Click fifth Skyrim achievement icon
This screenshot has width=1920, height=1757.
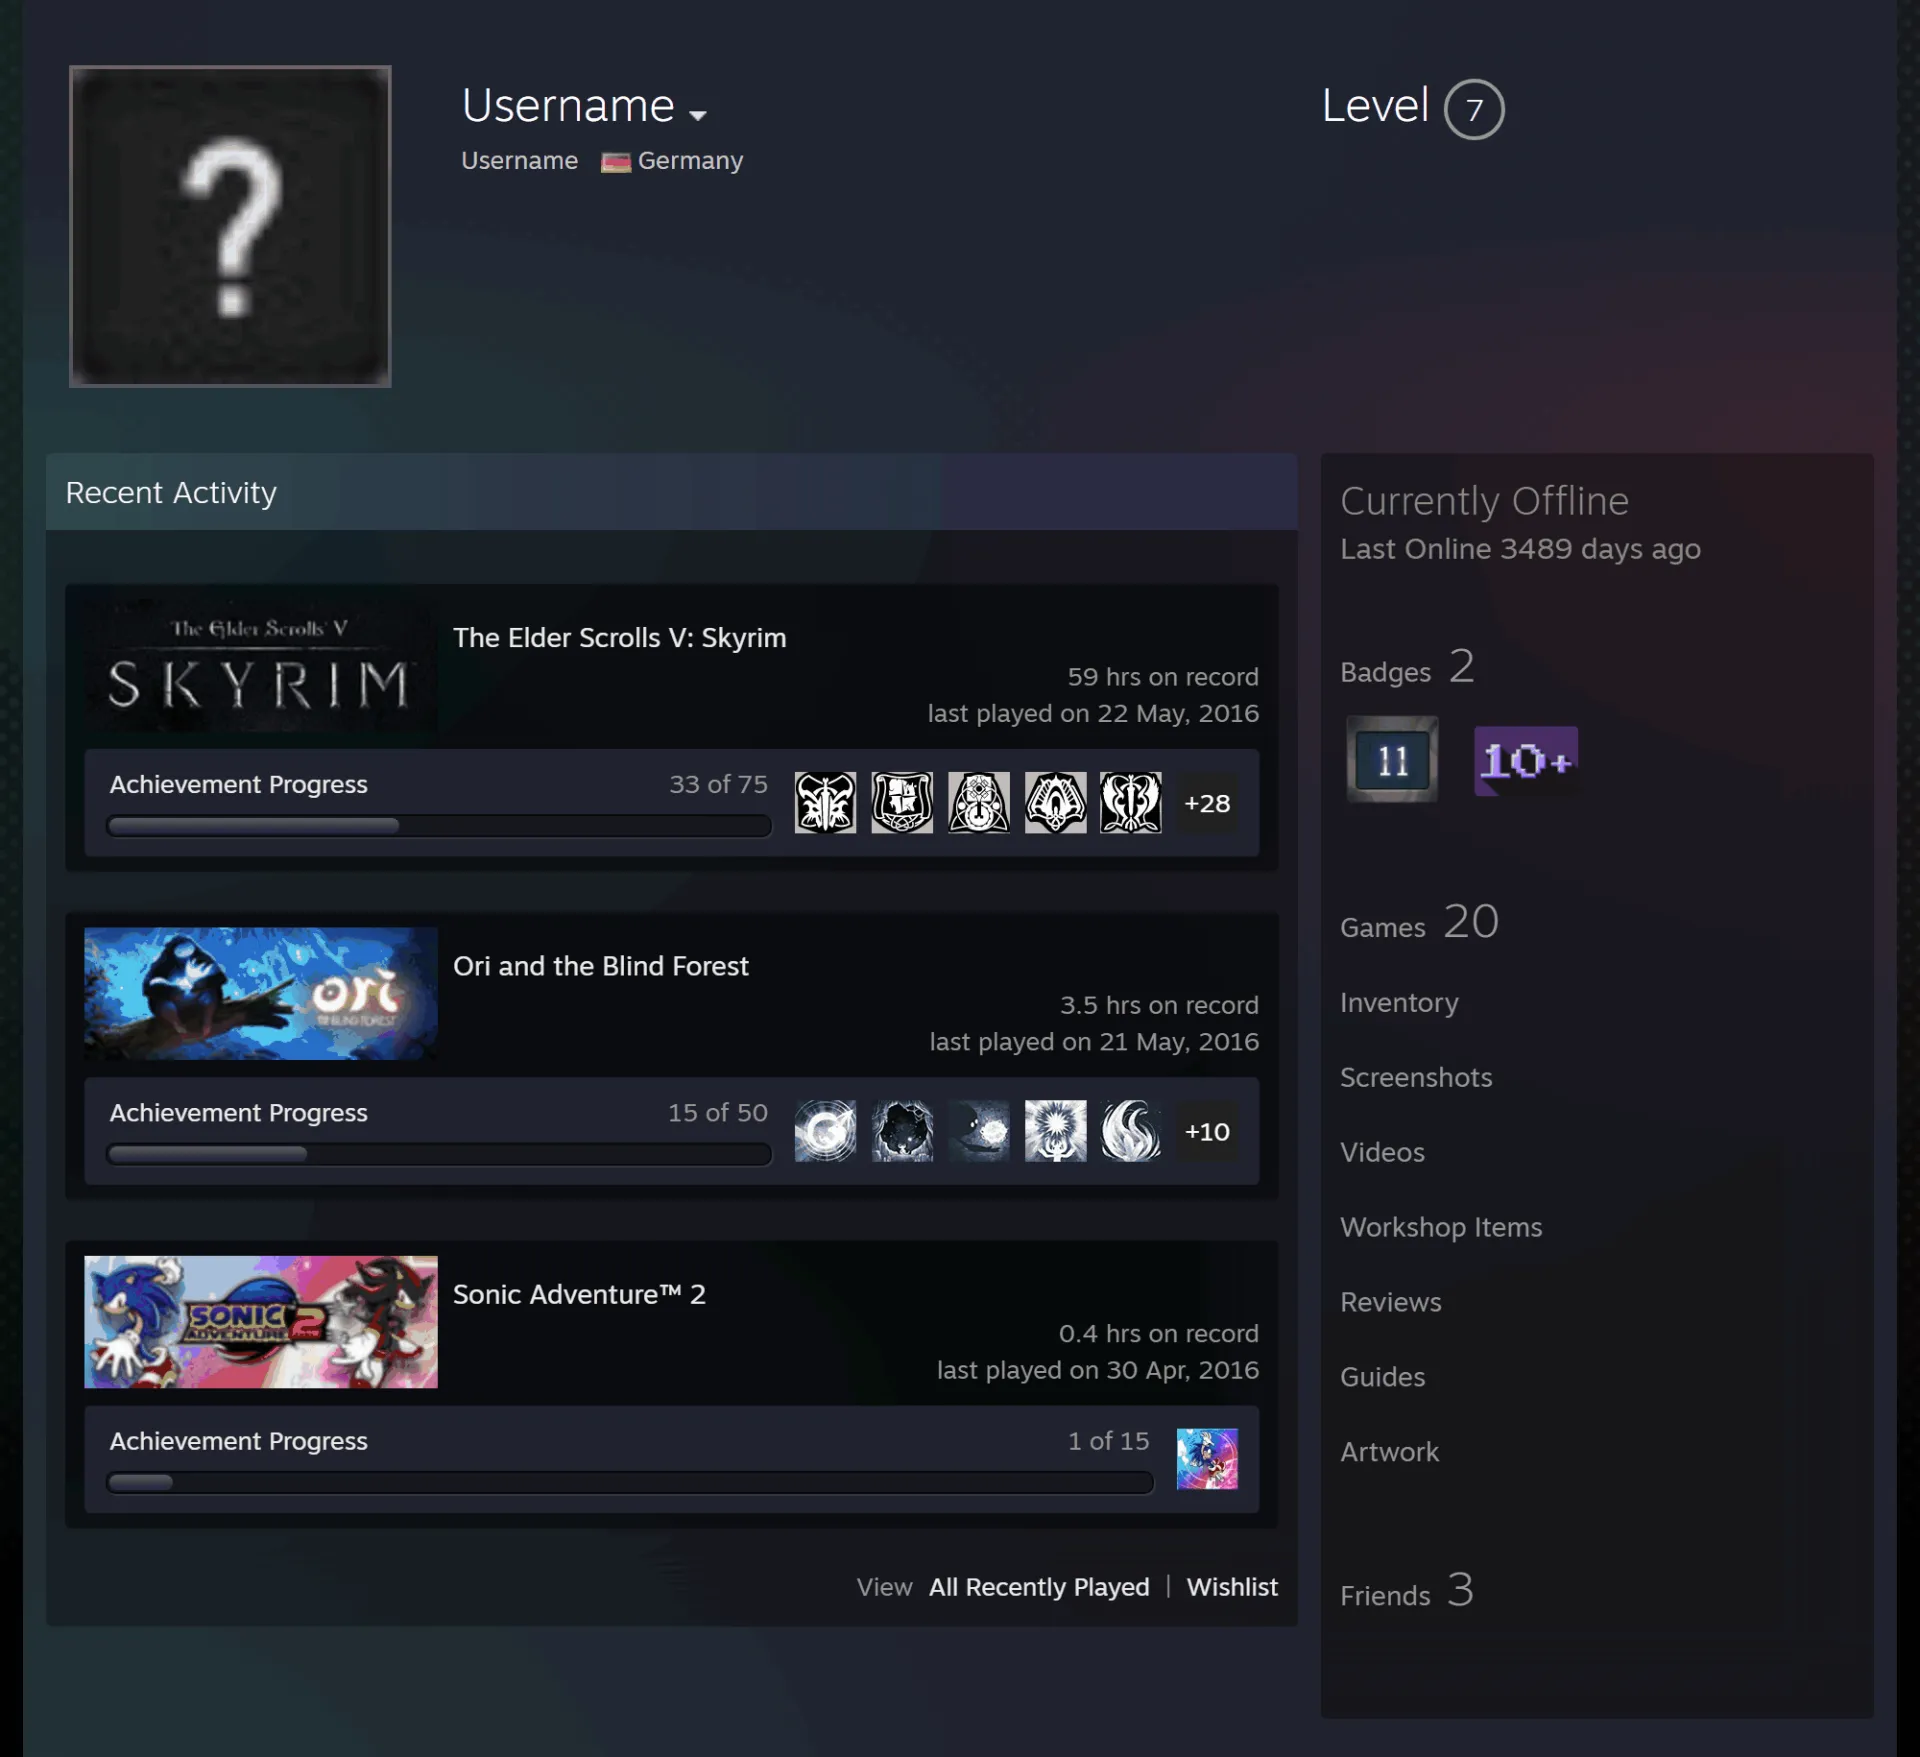pyautogui.click(x=1131, y=803)
